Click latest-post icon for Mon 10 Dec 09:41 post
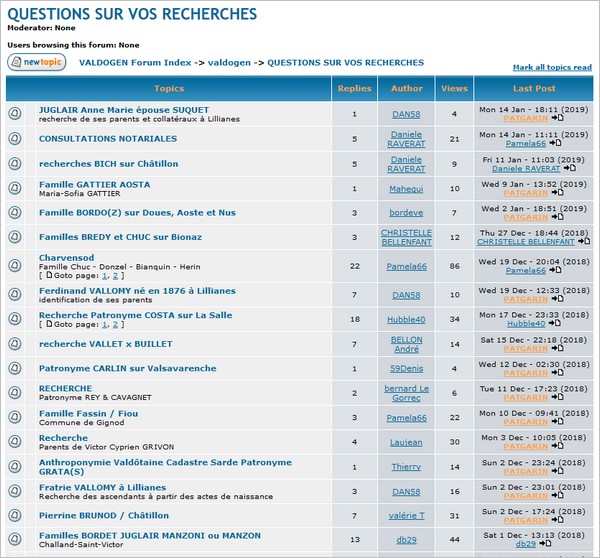 pyautogui.click(x=557, y=422)
